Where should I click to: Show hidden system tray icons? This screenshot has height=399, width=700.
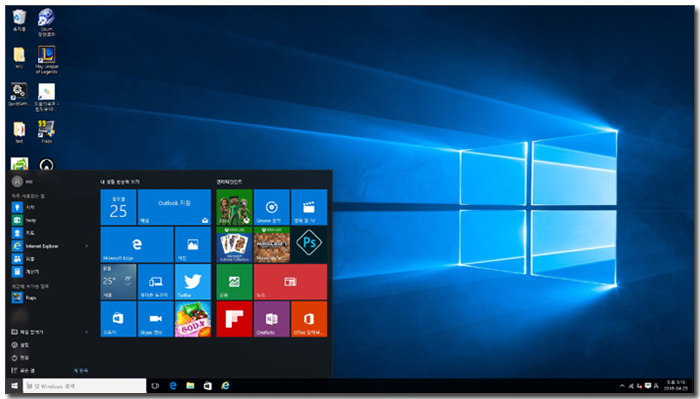click(x=622, y=386)
